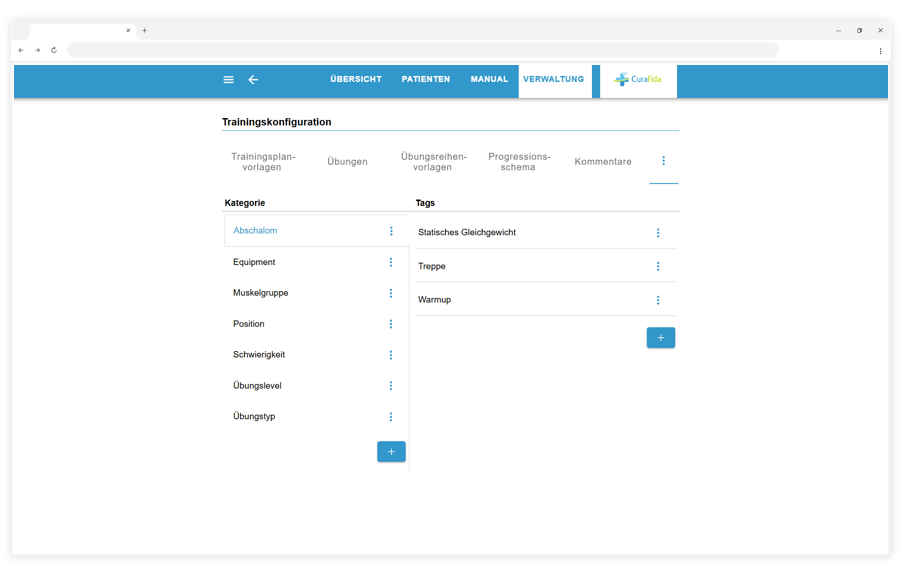912x567 pixels.
Task: Open options menu for Warmup tag
Action: (x=658, y=300)
